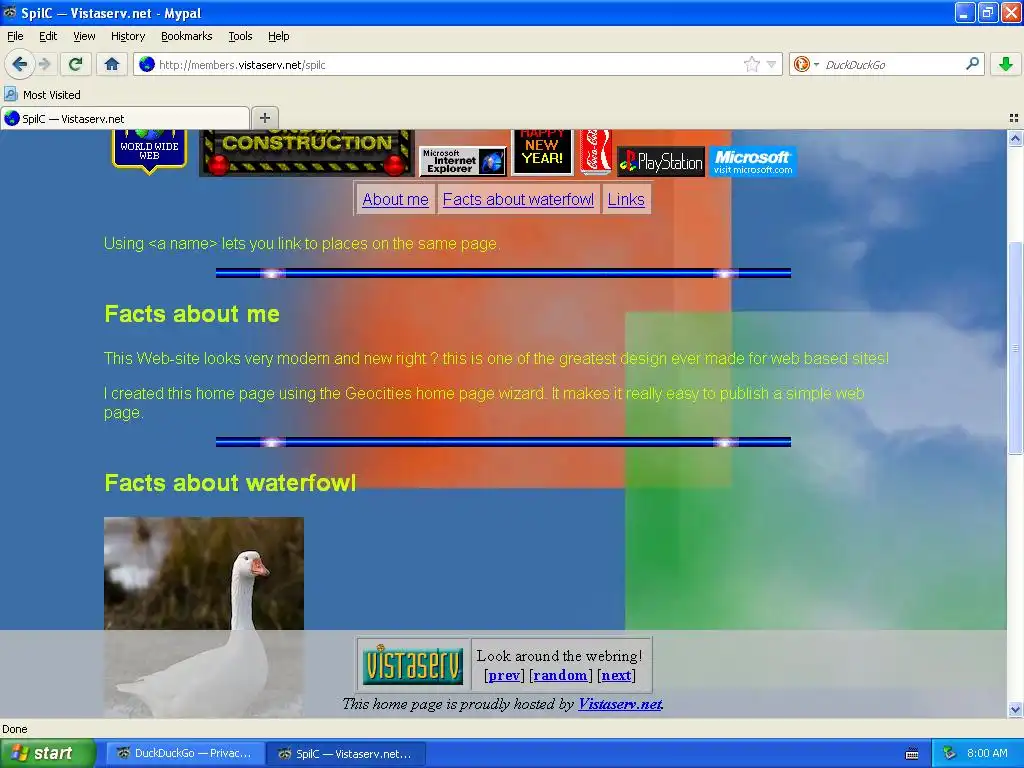Open the History menu
This screenshot has width=1024, height=768.
pos(127,36)
